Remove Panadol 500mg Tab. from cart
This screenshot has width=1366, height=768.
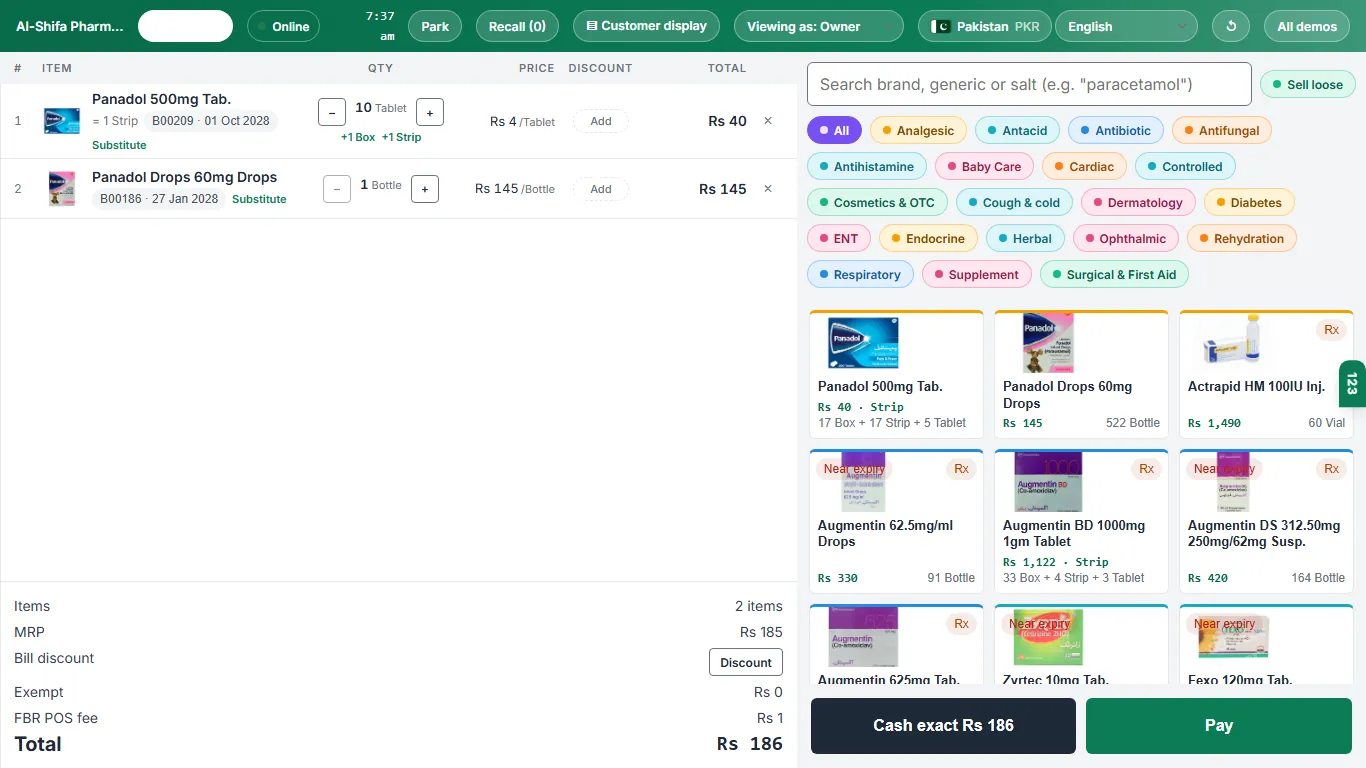[x=768, y=121]
